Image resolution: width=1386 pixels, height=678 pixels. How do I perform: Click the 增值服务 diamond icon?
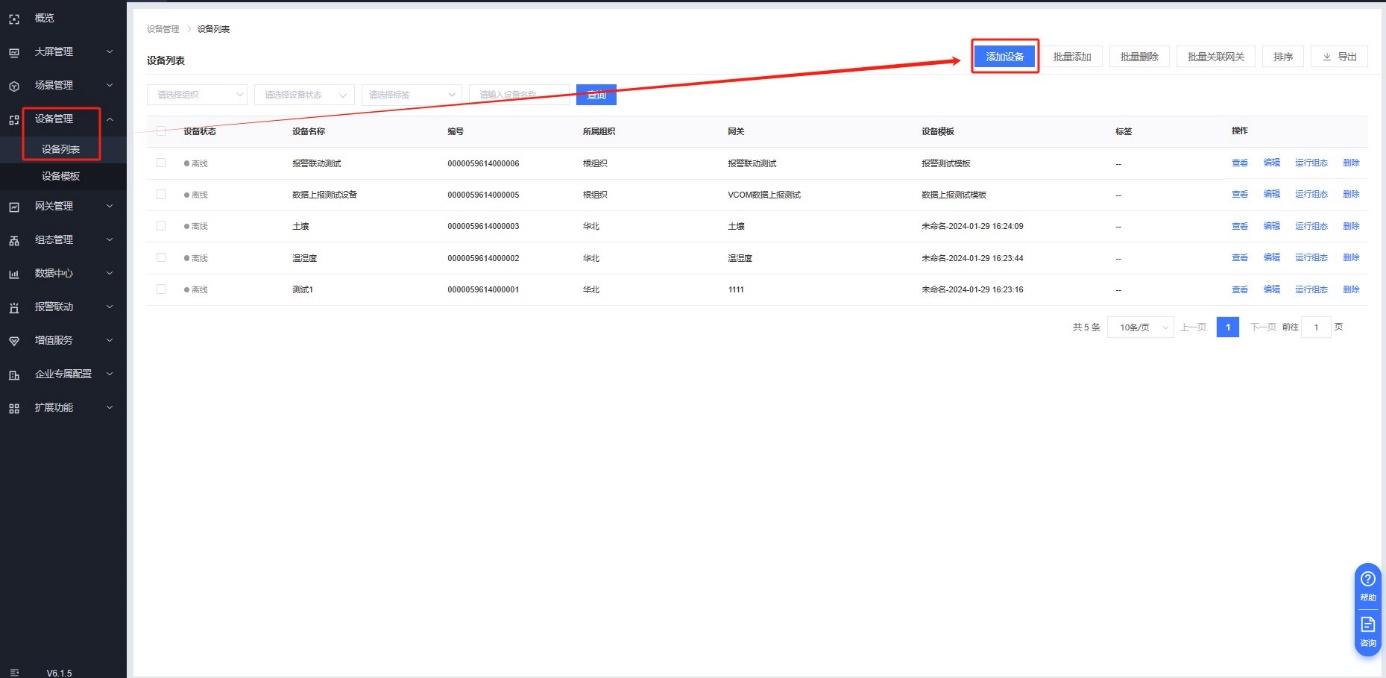14,341
